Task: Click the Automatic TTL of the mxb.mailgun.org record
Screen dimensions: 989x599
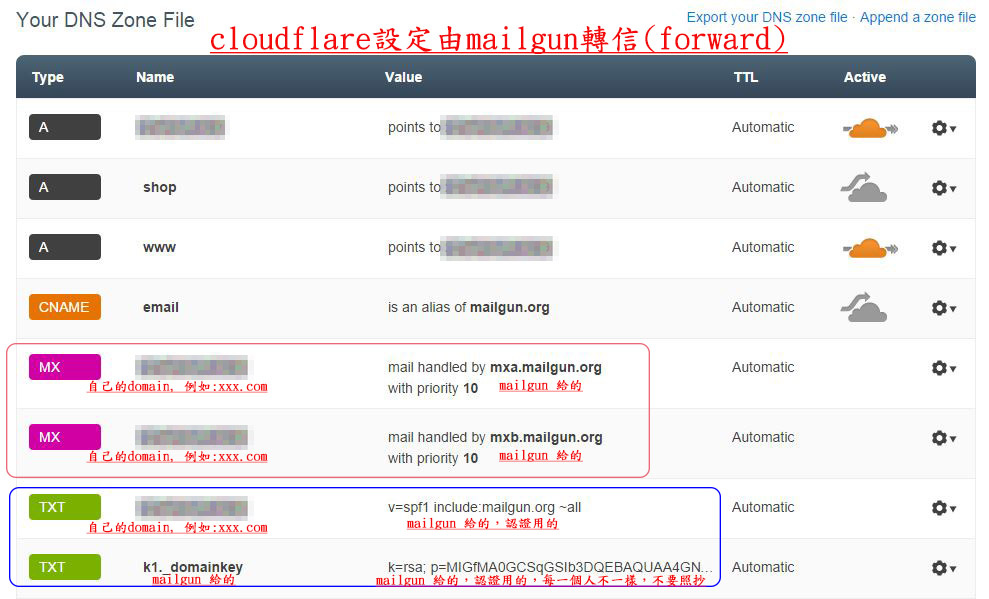Action: (763, 437)
